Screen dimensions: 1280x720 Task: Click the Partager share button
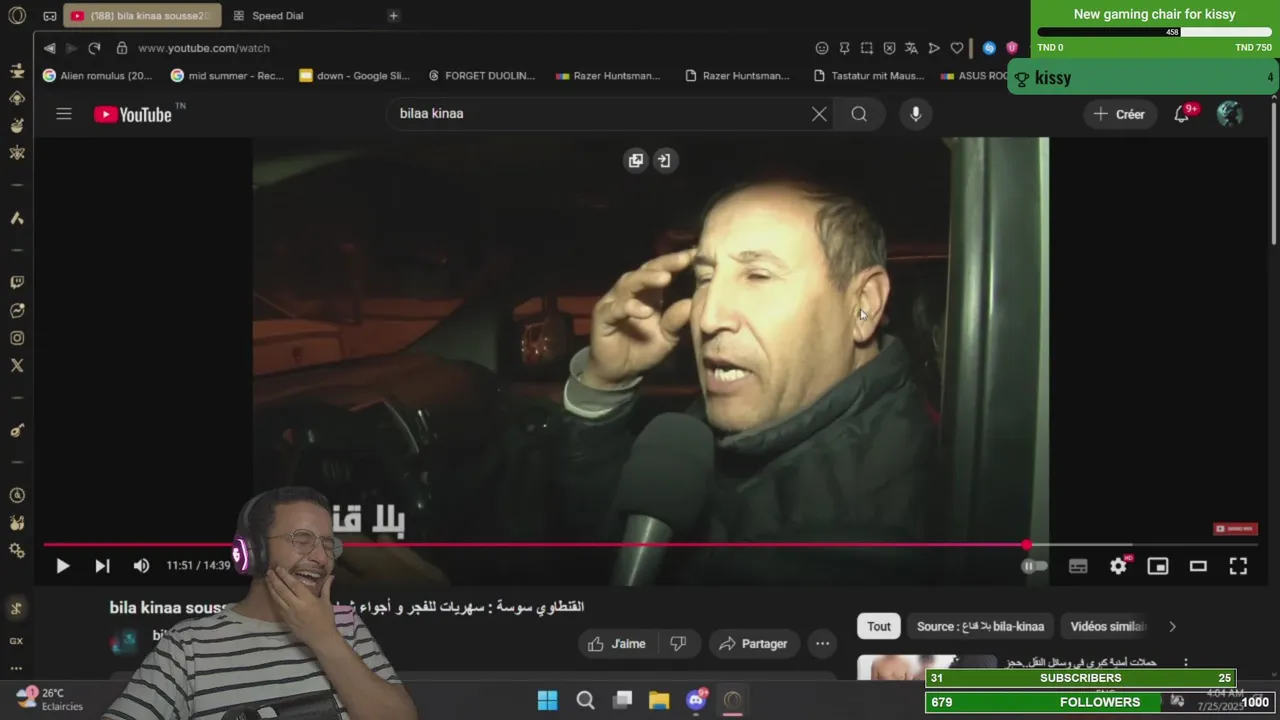coord(753,644)
